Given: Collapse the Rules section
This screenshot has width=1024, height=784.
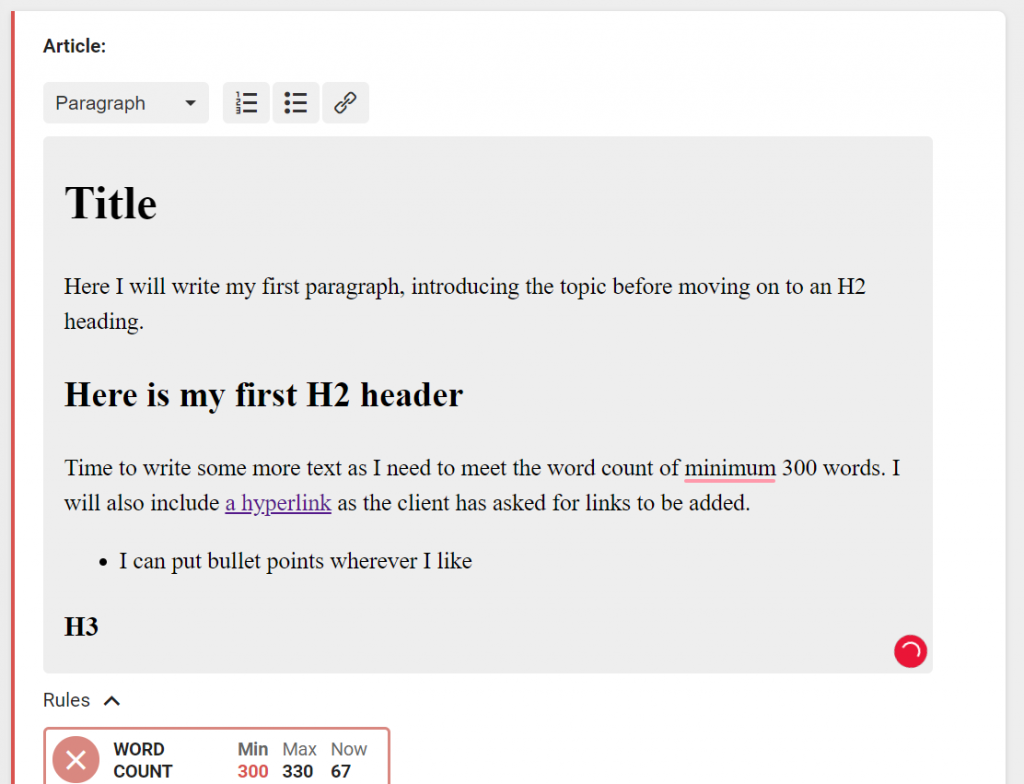Looking at the screenshot, I should pos(112,701).
